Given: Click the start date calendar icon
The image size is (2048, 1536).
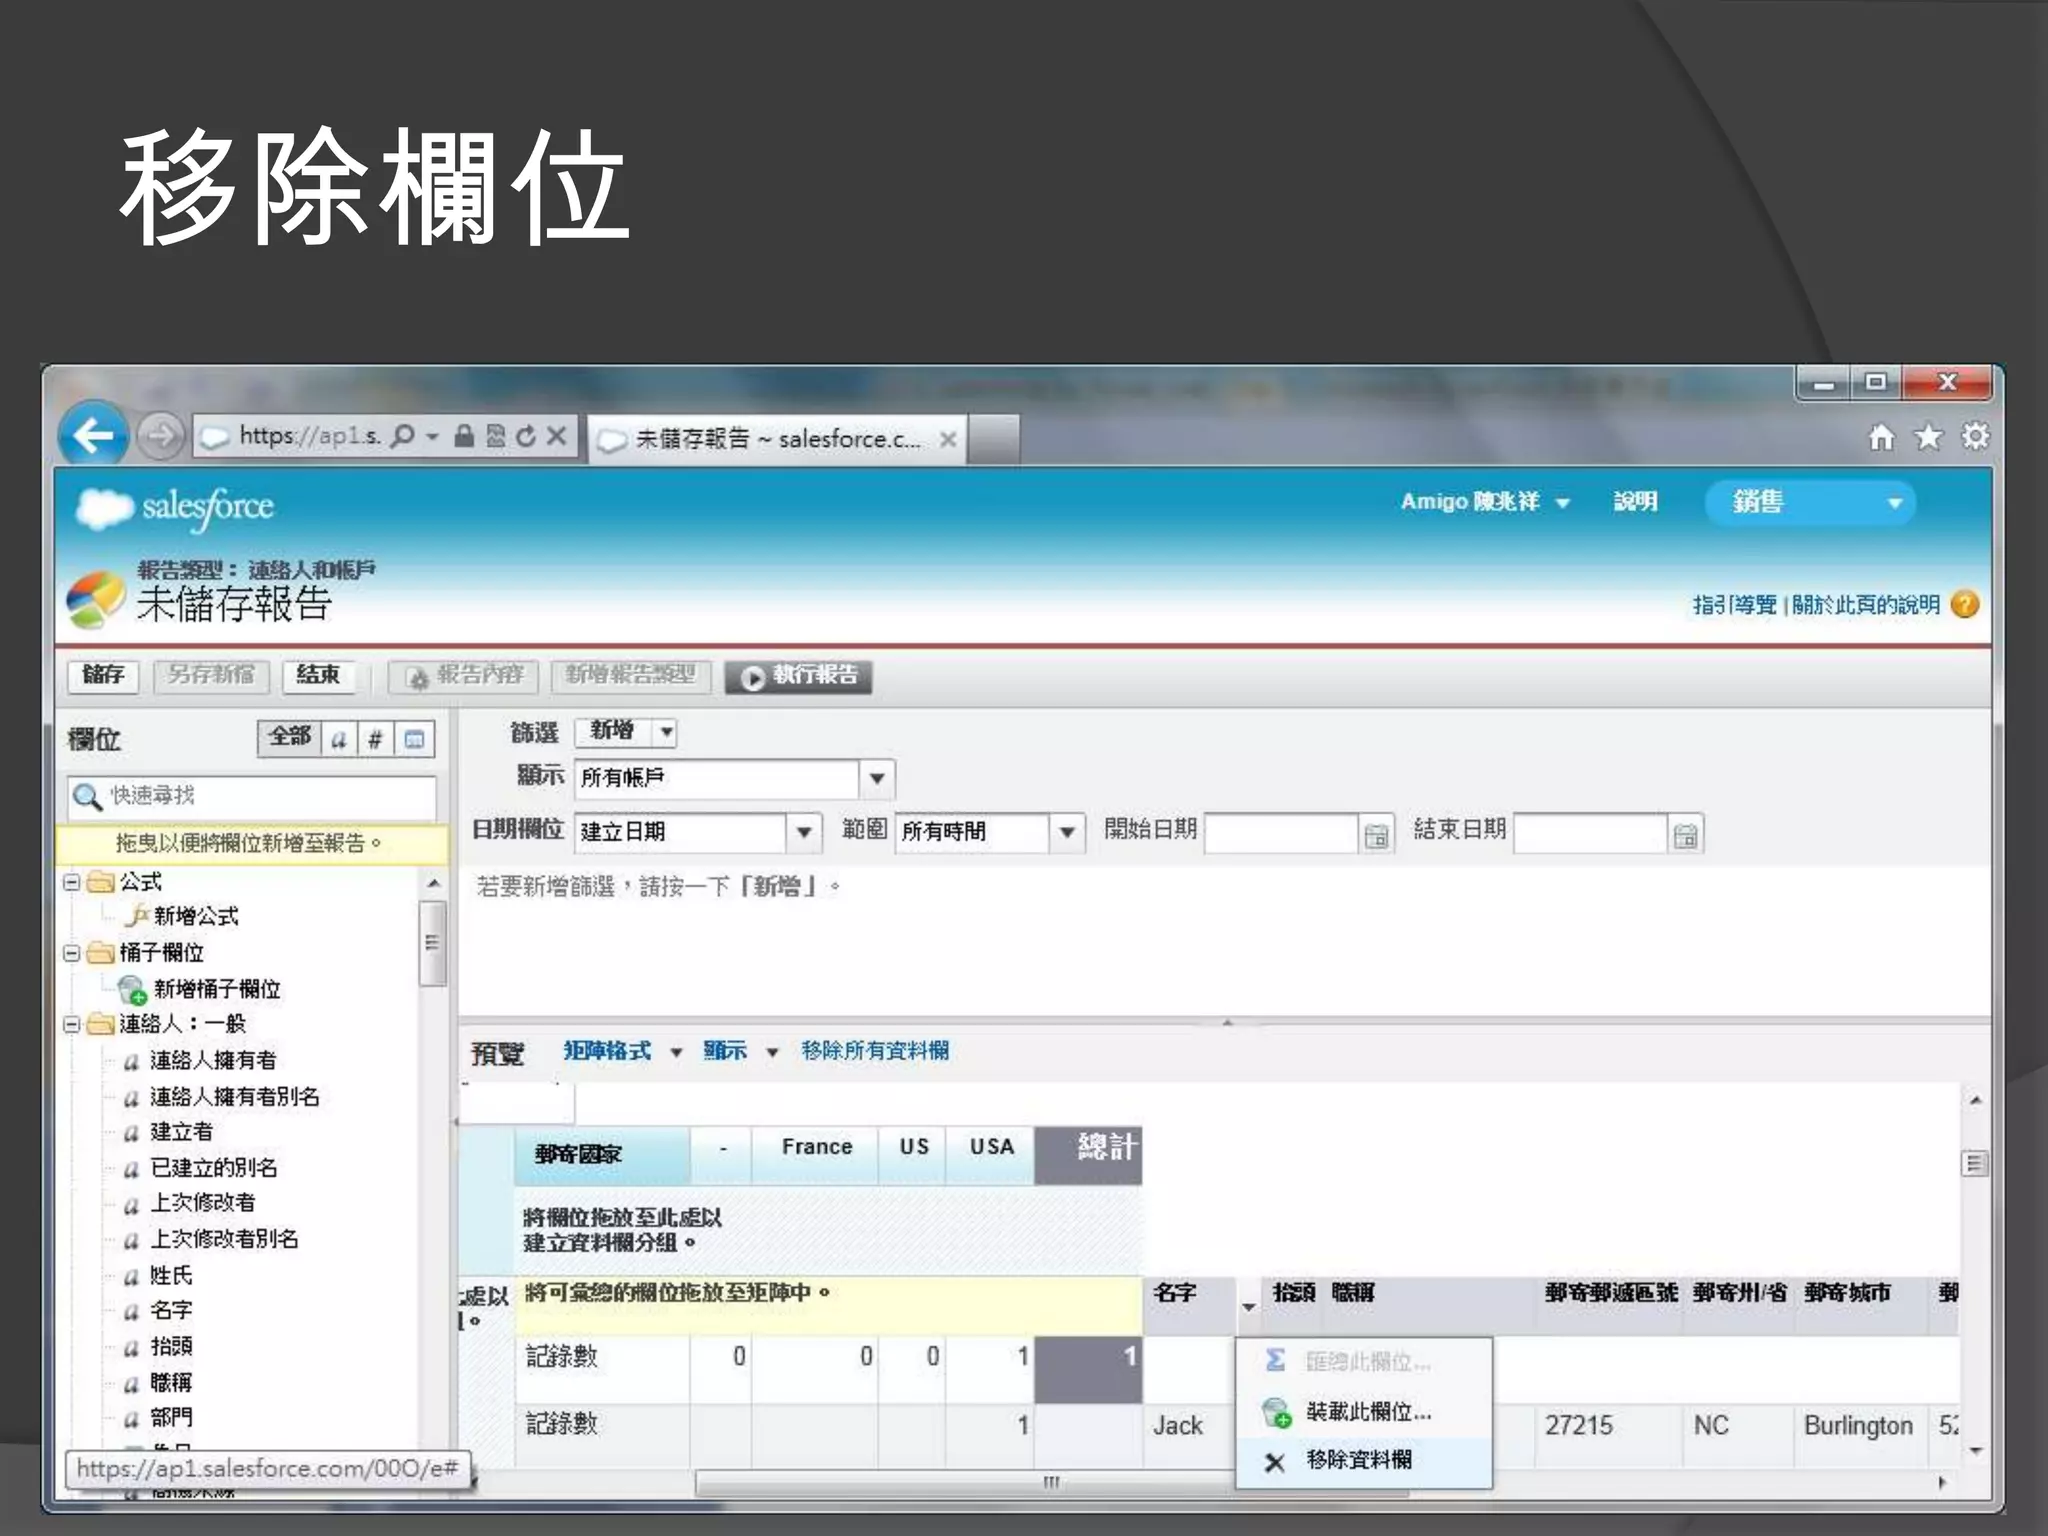Looking at the screenshot, I should coord(1376,835).
